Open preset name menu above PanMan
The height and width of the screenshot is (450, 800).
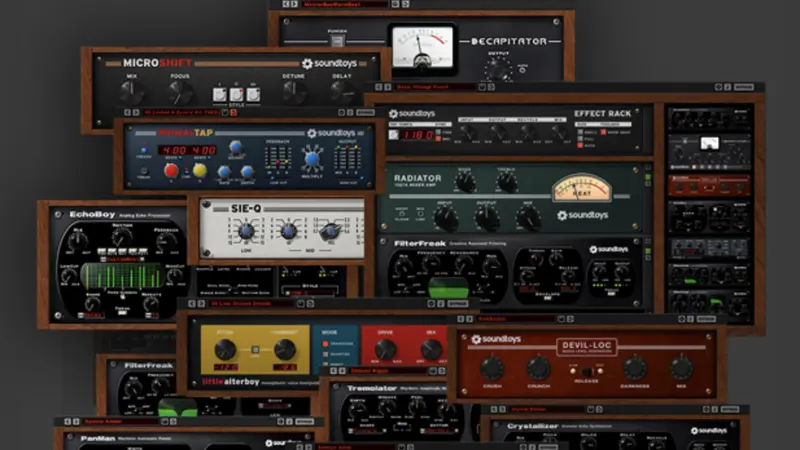[121, 421]
